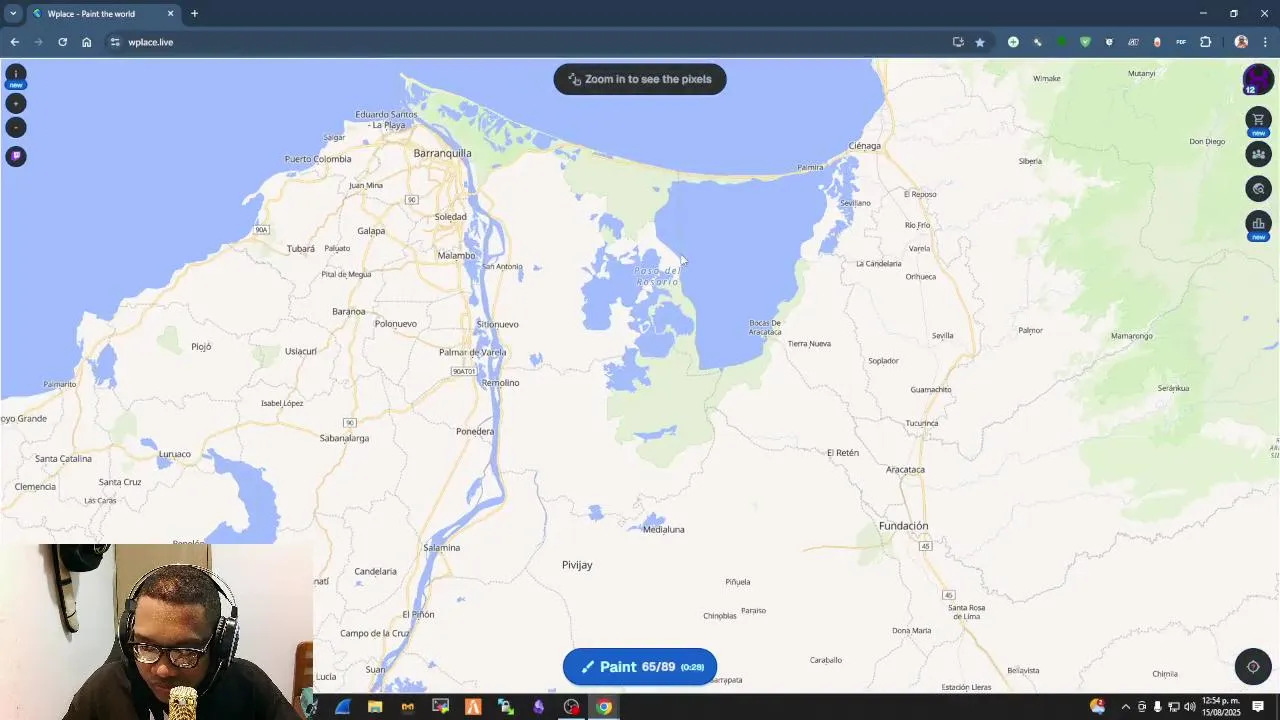Open the notification center icon

pyautogui.click(x=1258, y=707)
